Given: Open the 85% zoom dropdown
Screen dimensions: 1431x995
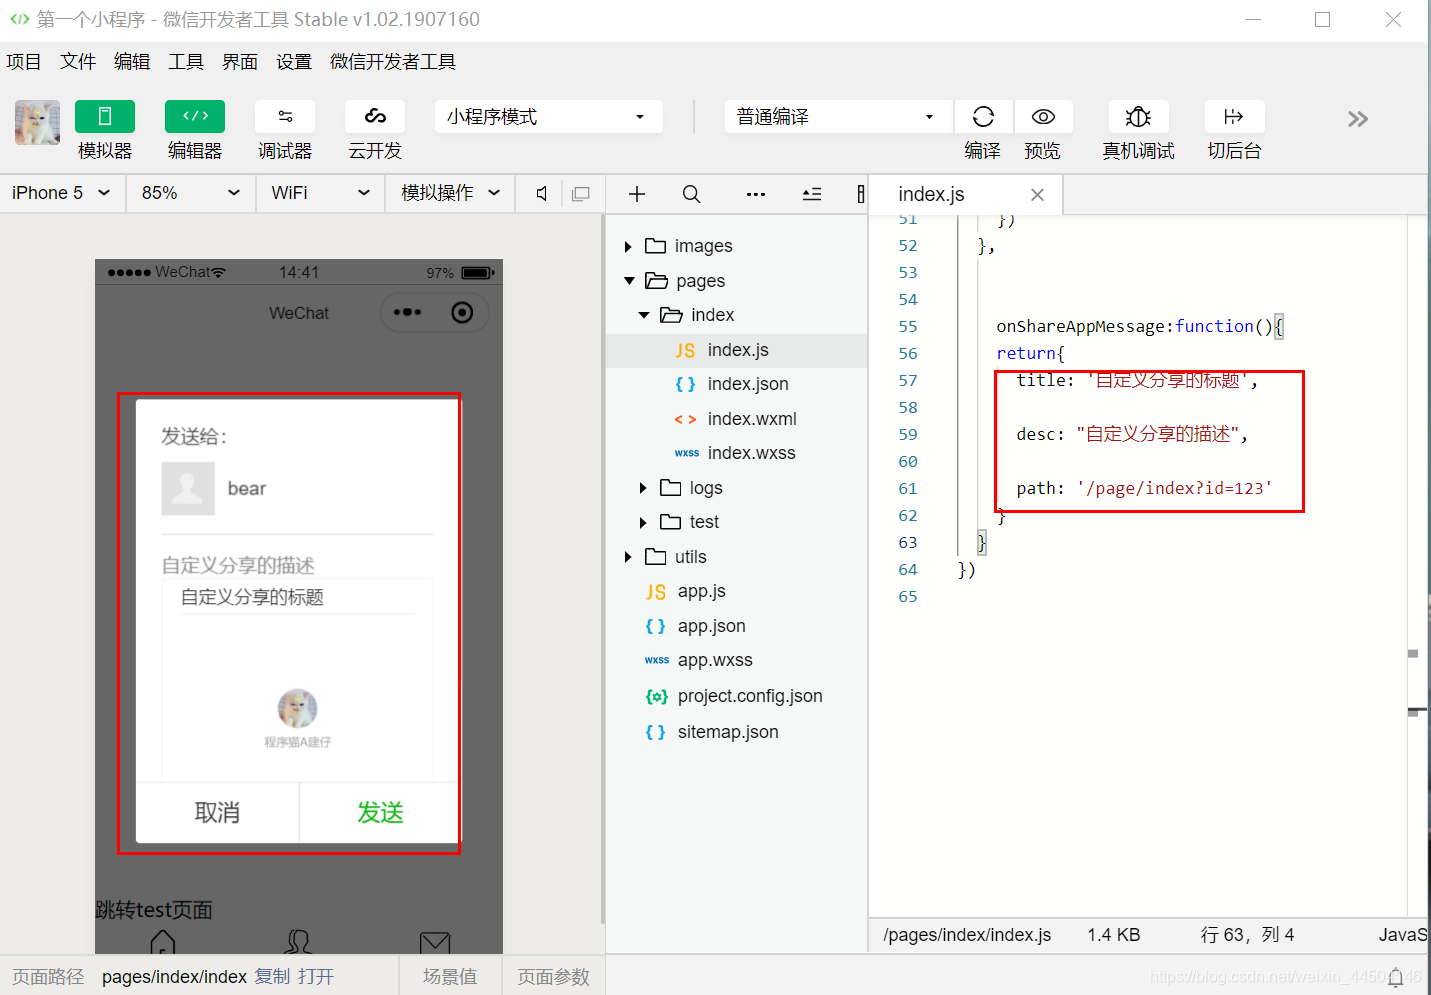Looking at the screenshot, I should [191, 193].
